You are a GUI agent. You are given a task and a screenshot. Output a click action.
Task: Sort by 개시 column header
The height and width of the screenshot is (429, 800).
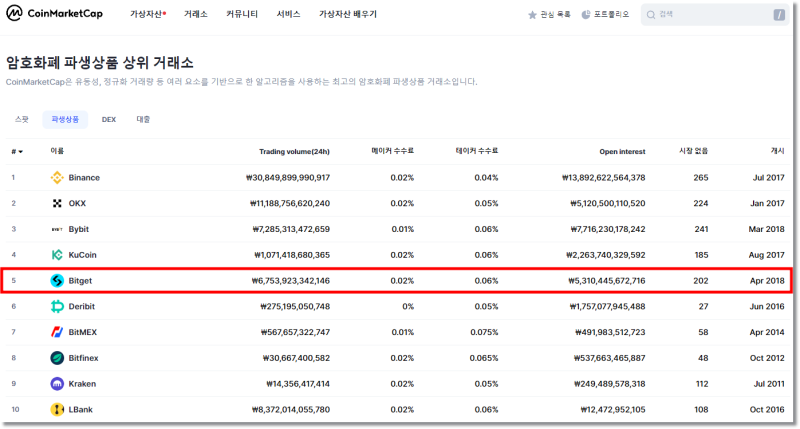pyautogui.click(x=777, y=151)
